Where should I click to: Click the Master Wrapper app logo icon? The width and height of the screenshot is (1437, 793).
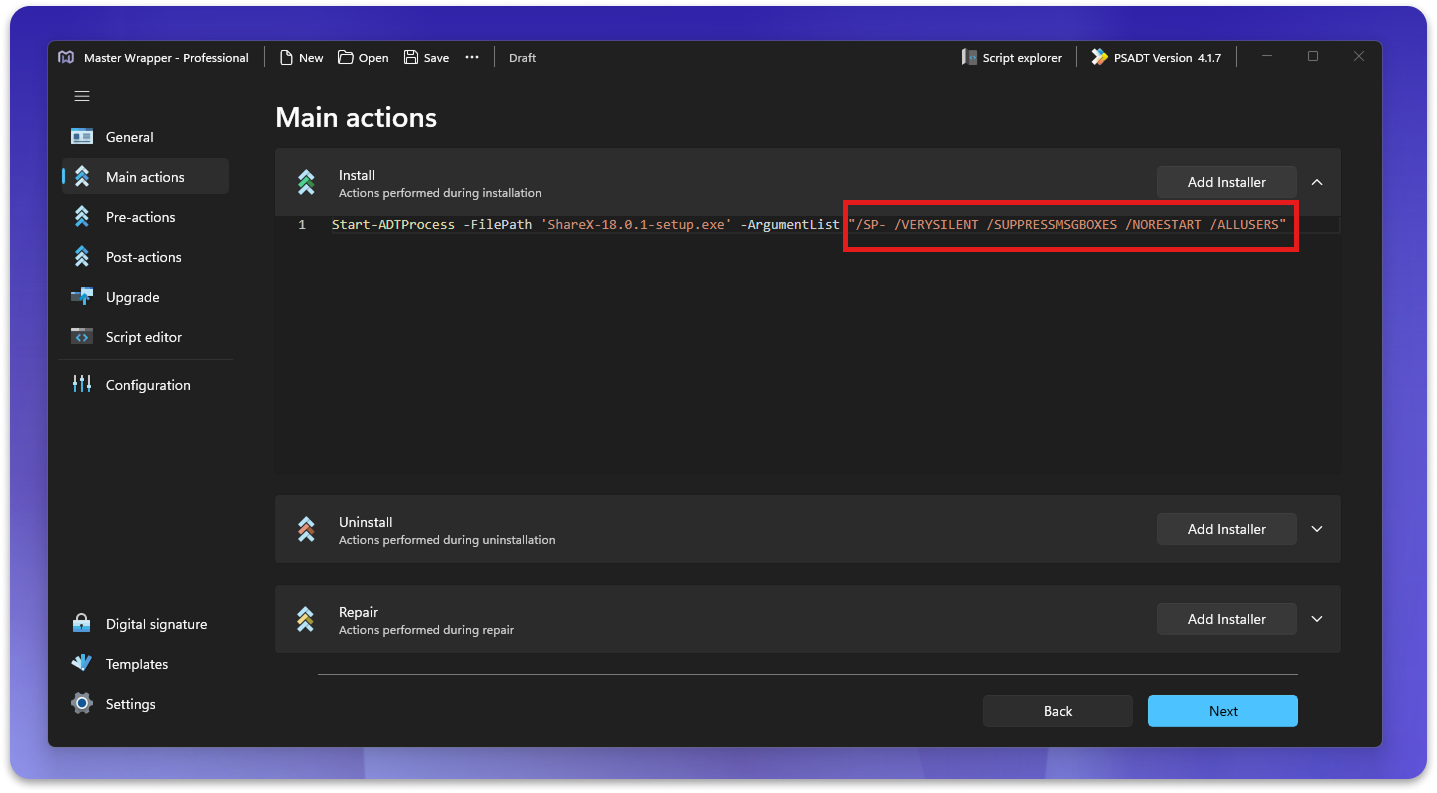pyautogui.click(x=67, y=57)
